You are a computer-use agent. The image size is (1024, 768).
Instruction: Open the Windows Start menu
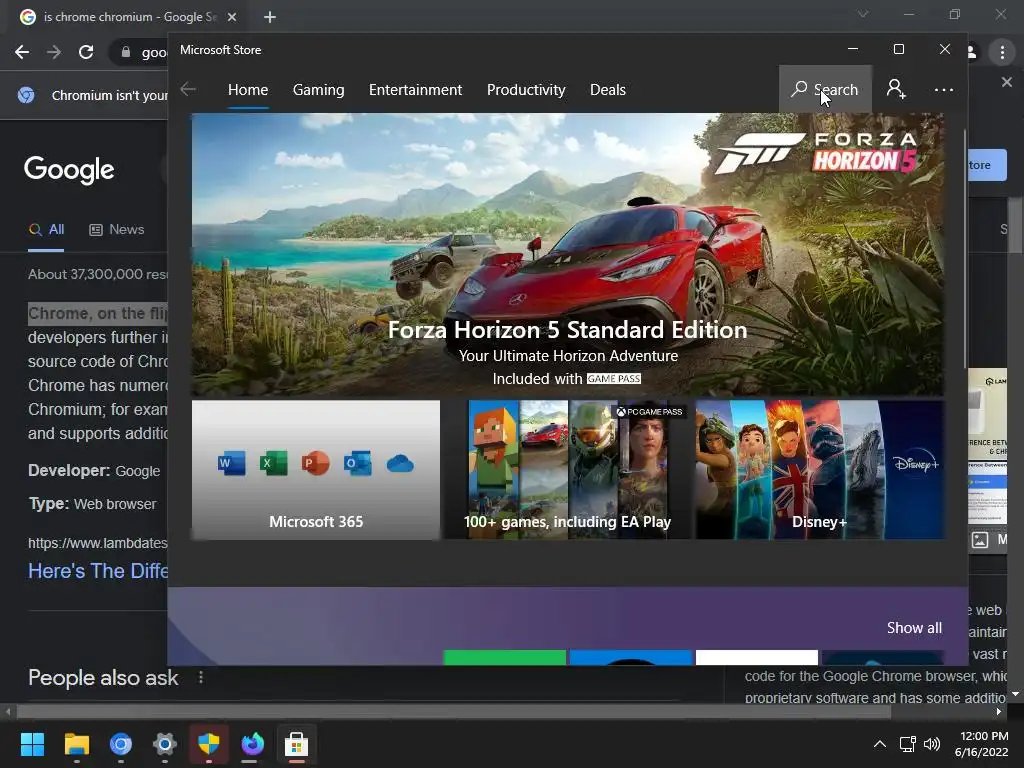click(33, 744)
